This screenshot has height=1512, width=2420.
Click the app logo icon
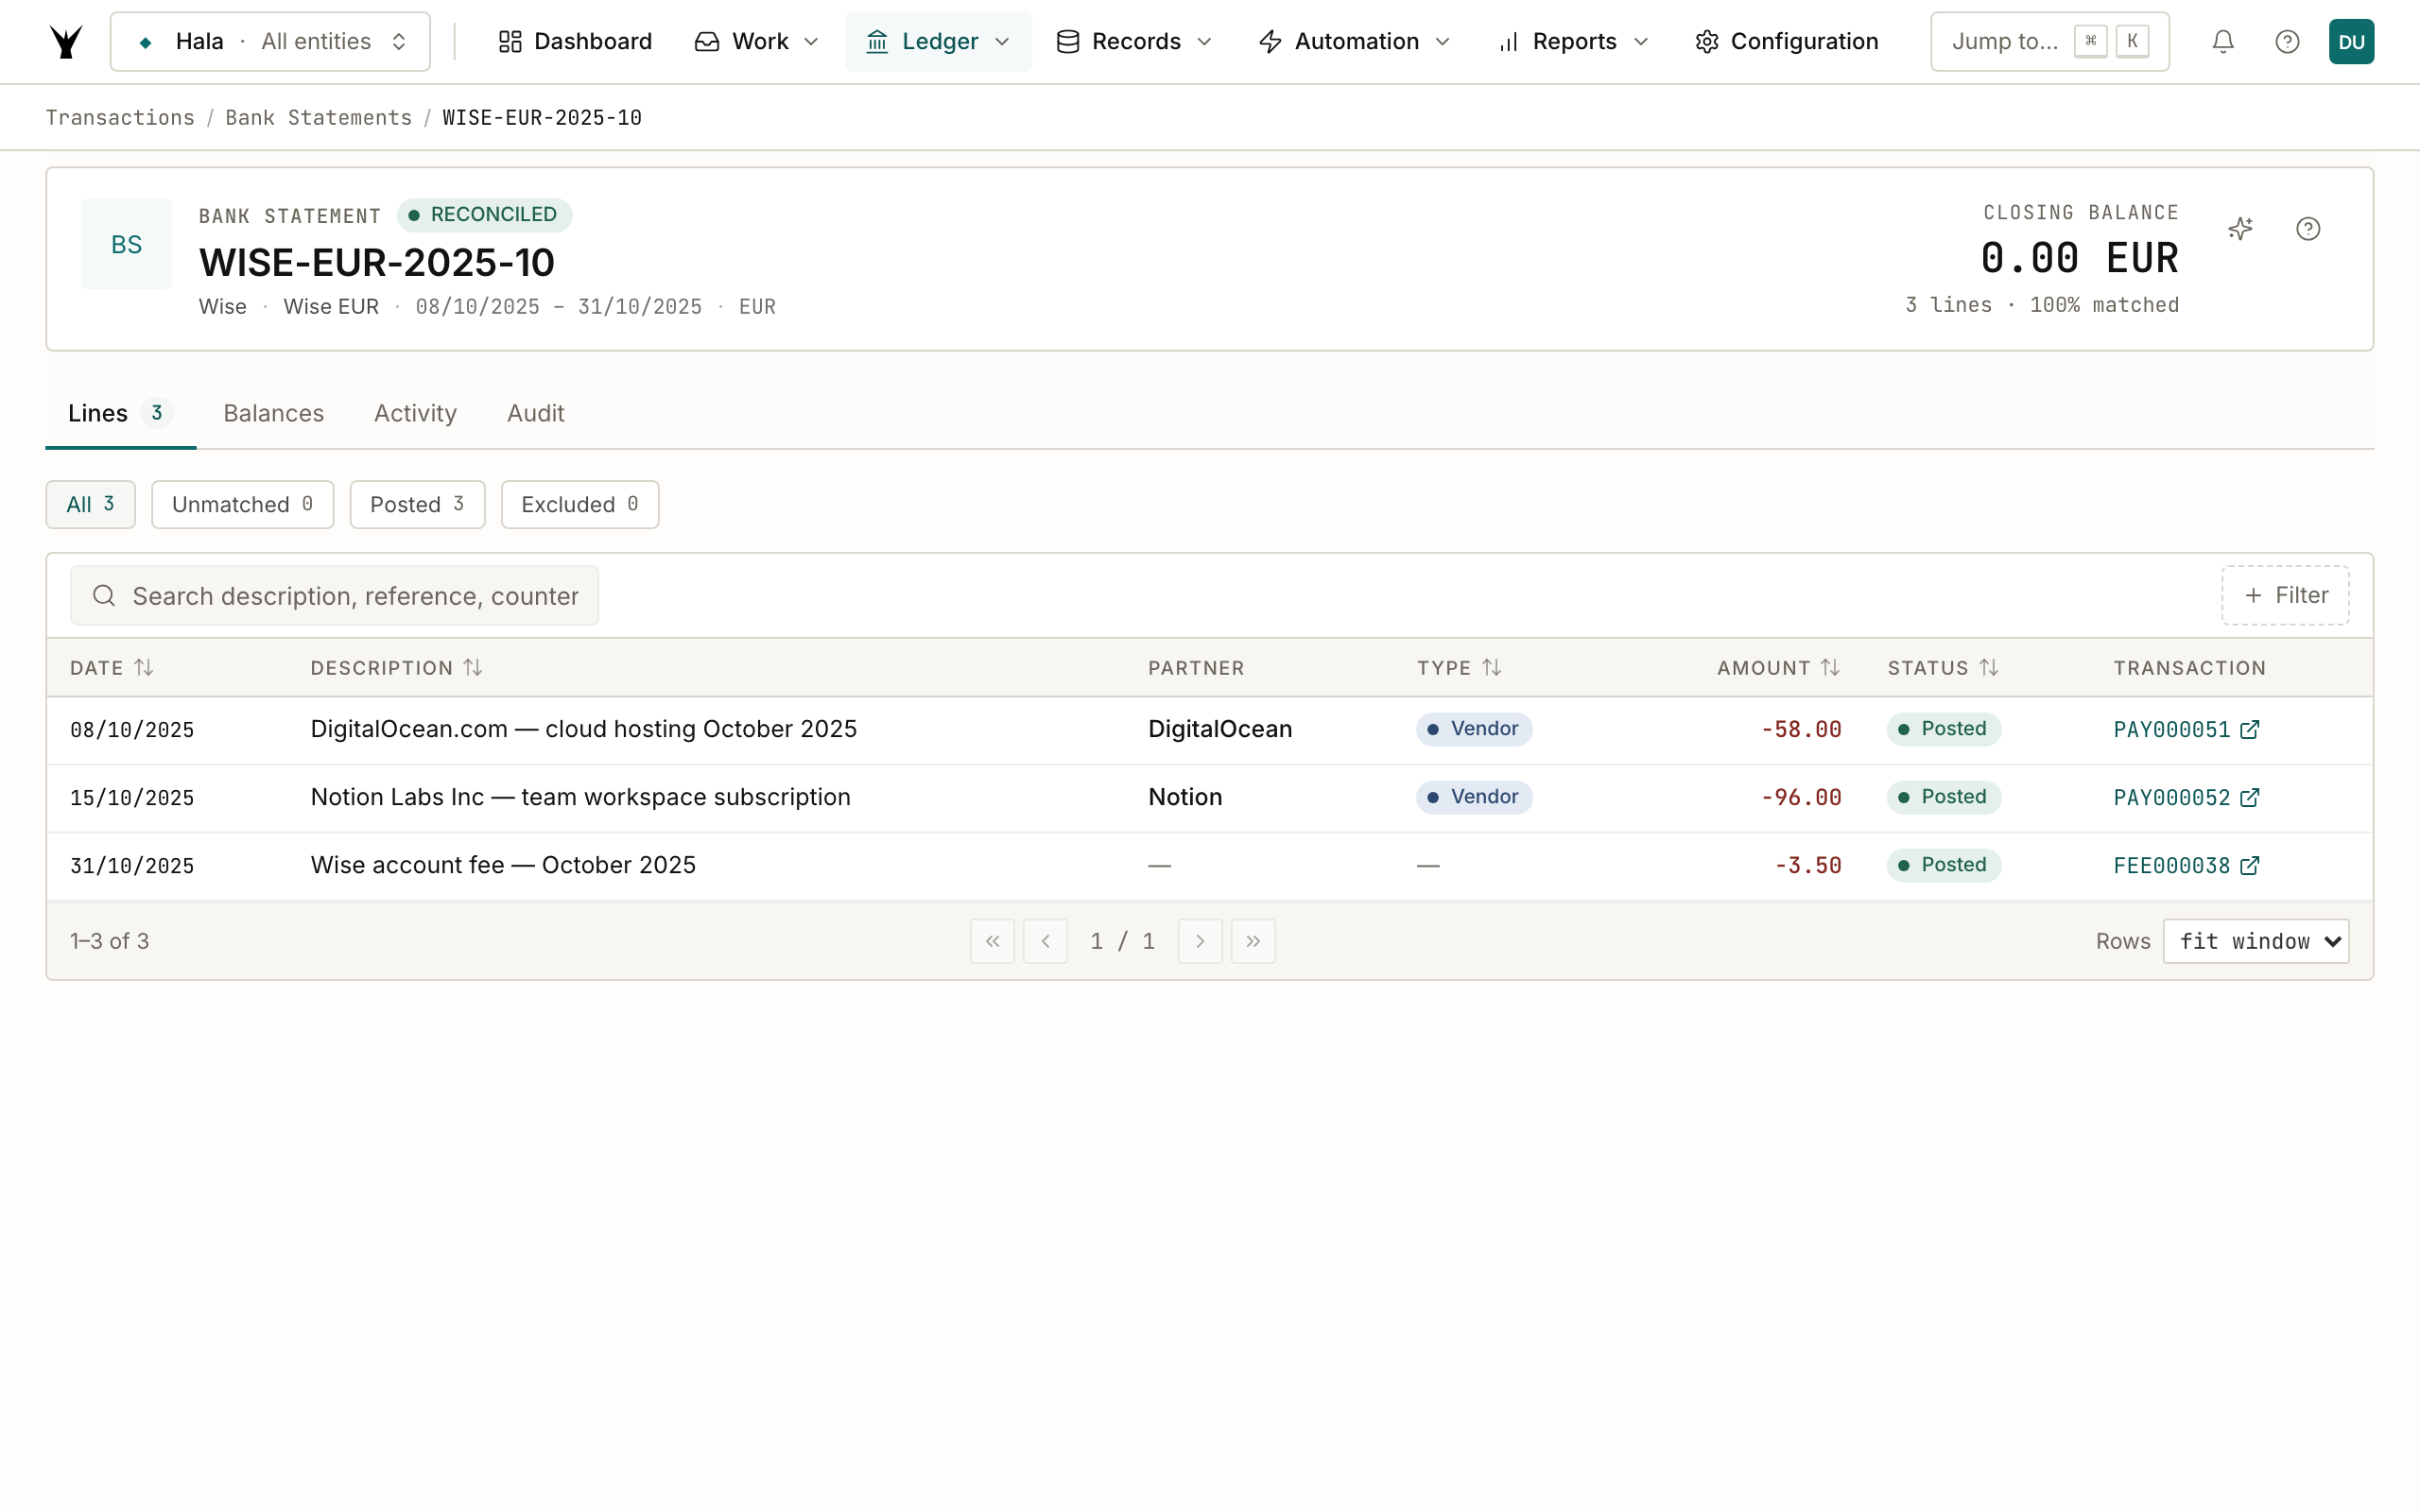coord(66,41)
